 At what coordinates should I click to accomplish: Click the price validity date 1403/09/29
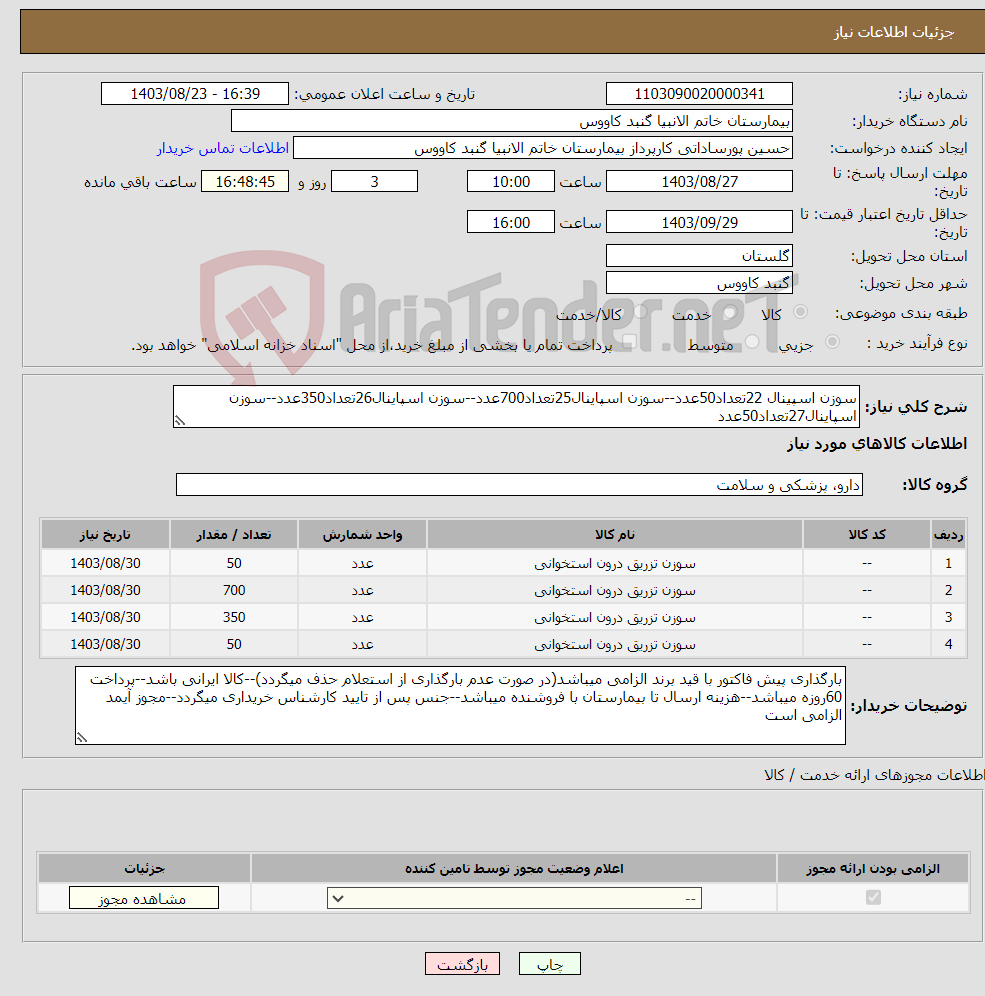tap(699, 222)
